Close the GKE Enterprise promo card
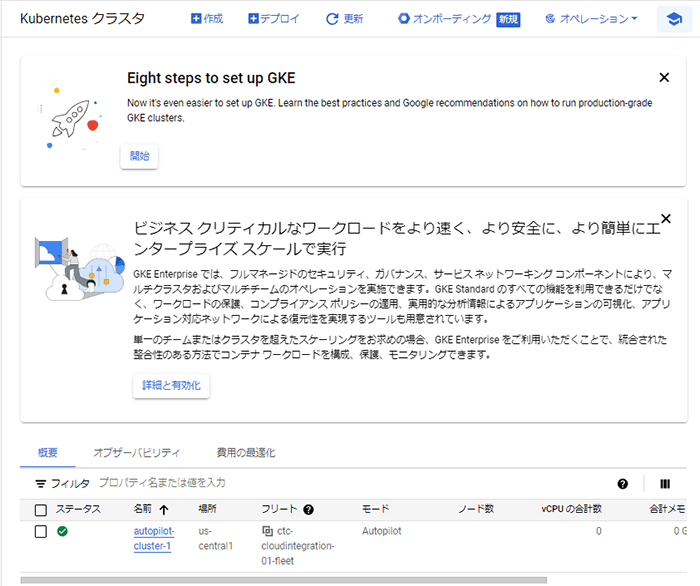The width and height of the screenshot is (700, 586). point(666,218)
